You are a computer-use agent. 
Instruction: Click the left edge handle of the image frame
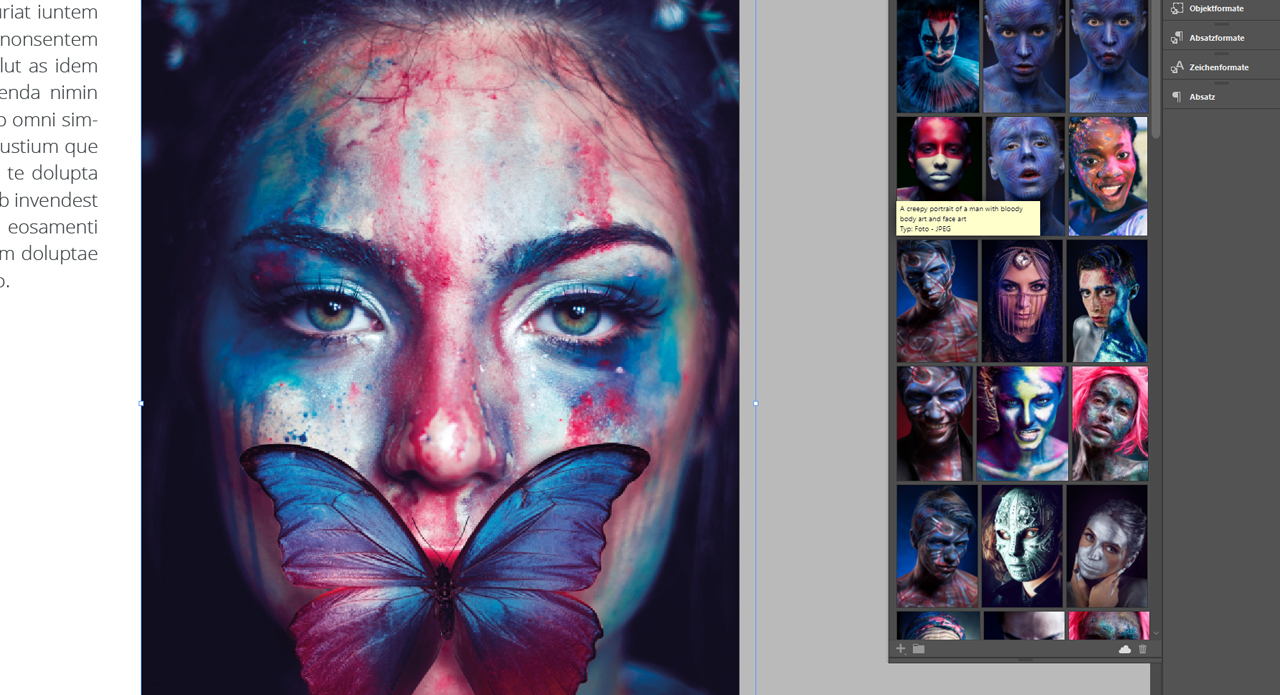pos(141,403)
